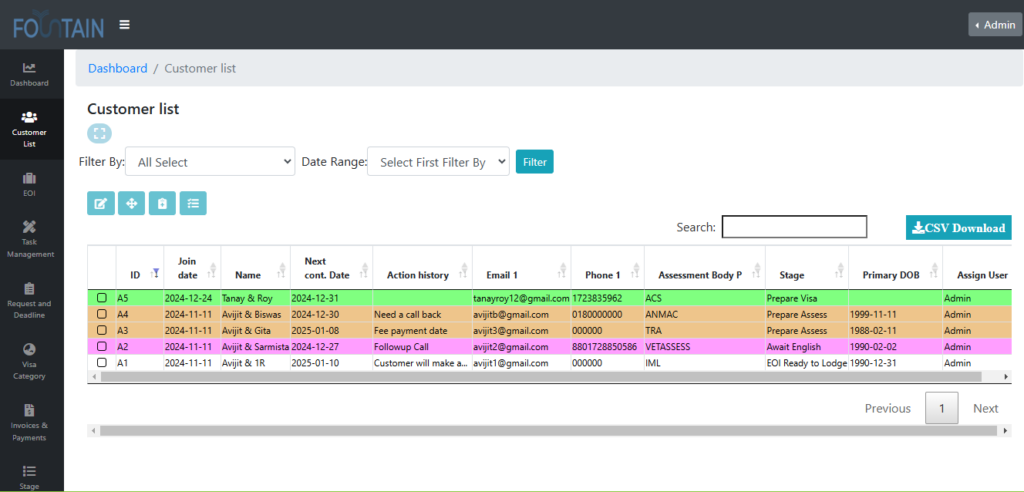Go to Visa Category in the sidebar
1024x492 pixels.
(x=29, y=362)
